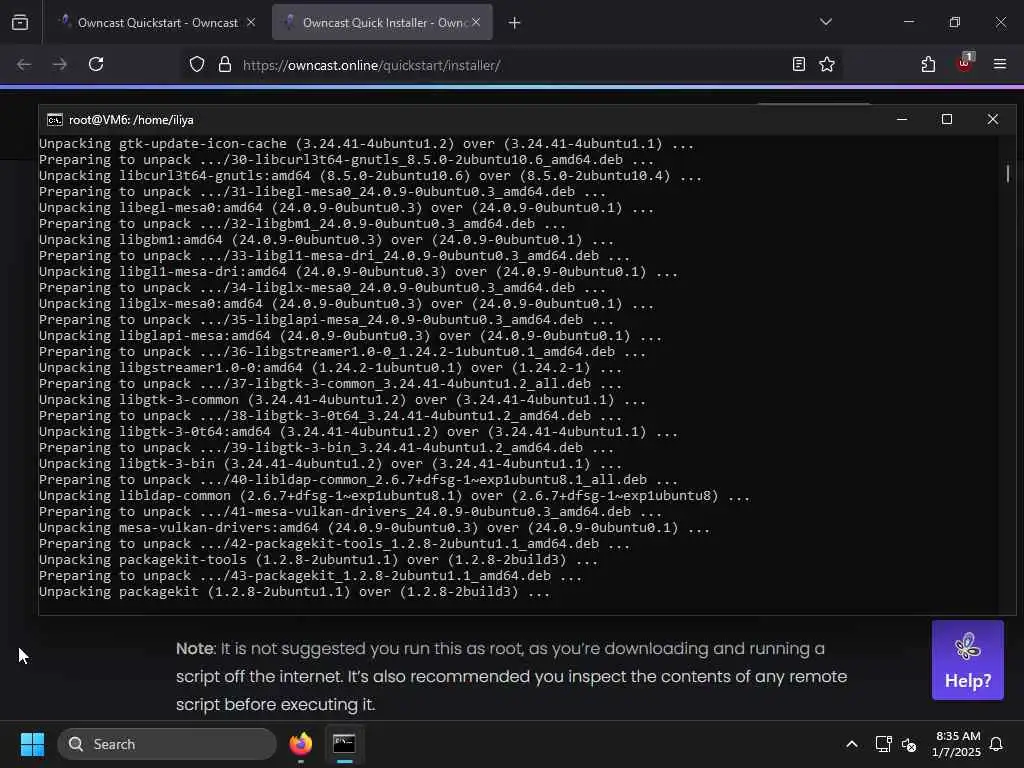Close the Owncast Quickstart tab
The image size is (1024, 768).
251,23
